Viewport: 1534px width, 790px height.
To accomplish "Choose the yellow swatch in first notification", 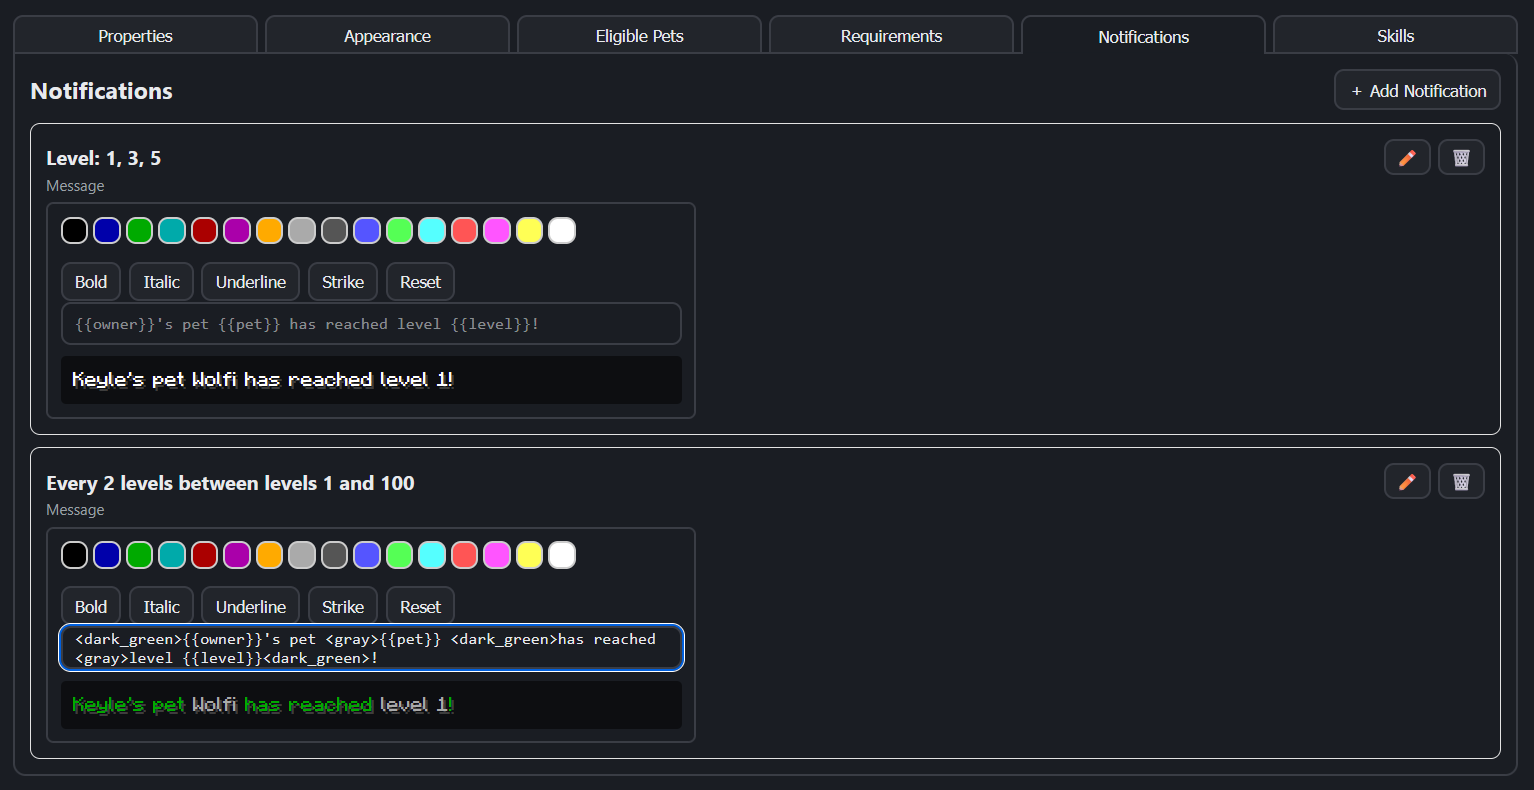I will coord(530,231).
